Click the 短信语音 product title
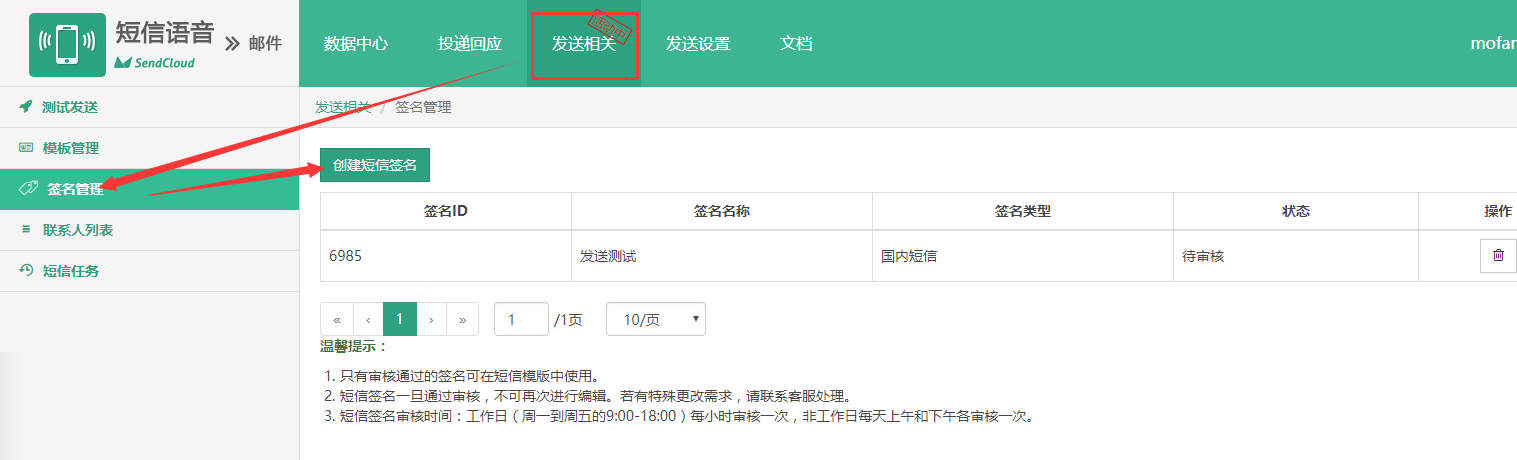The height and width of the screenshot is (460, 1517). pyautogui.click(x=164, y=32)
